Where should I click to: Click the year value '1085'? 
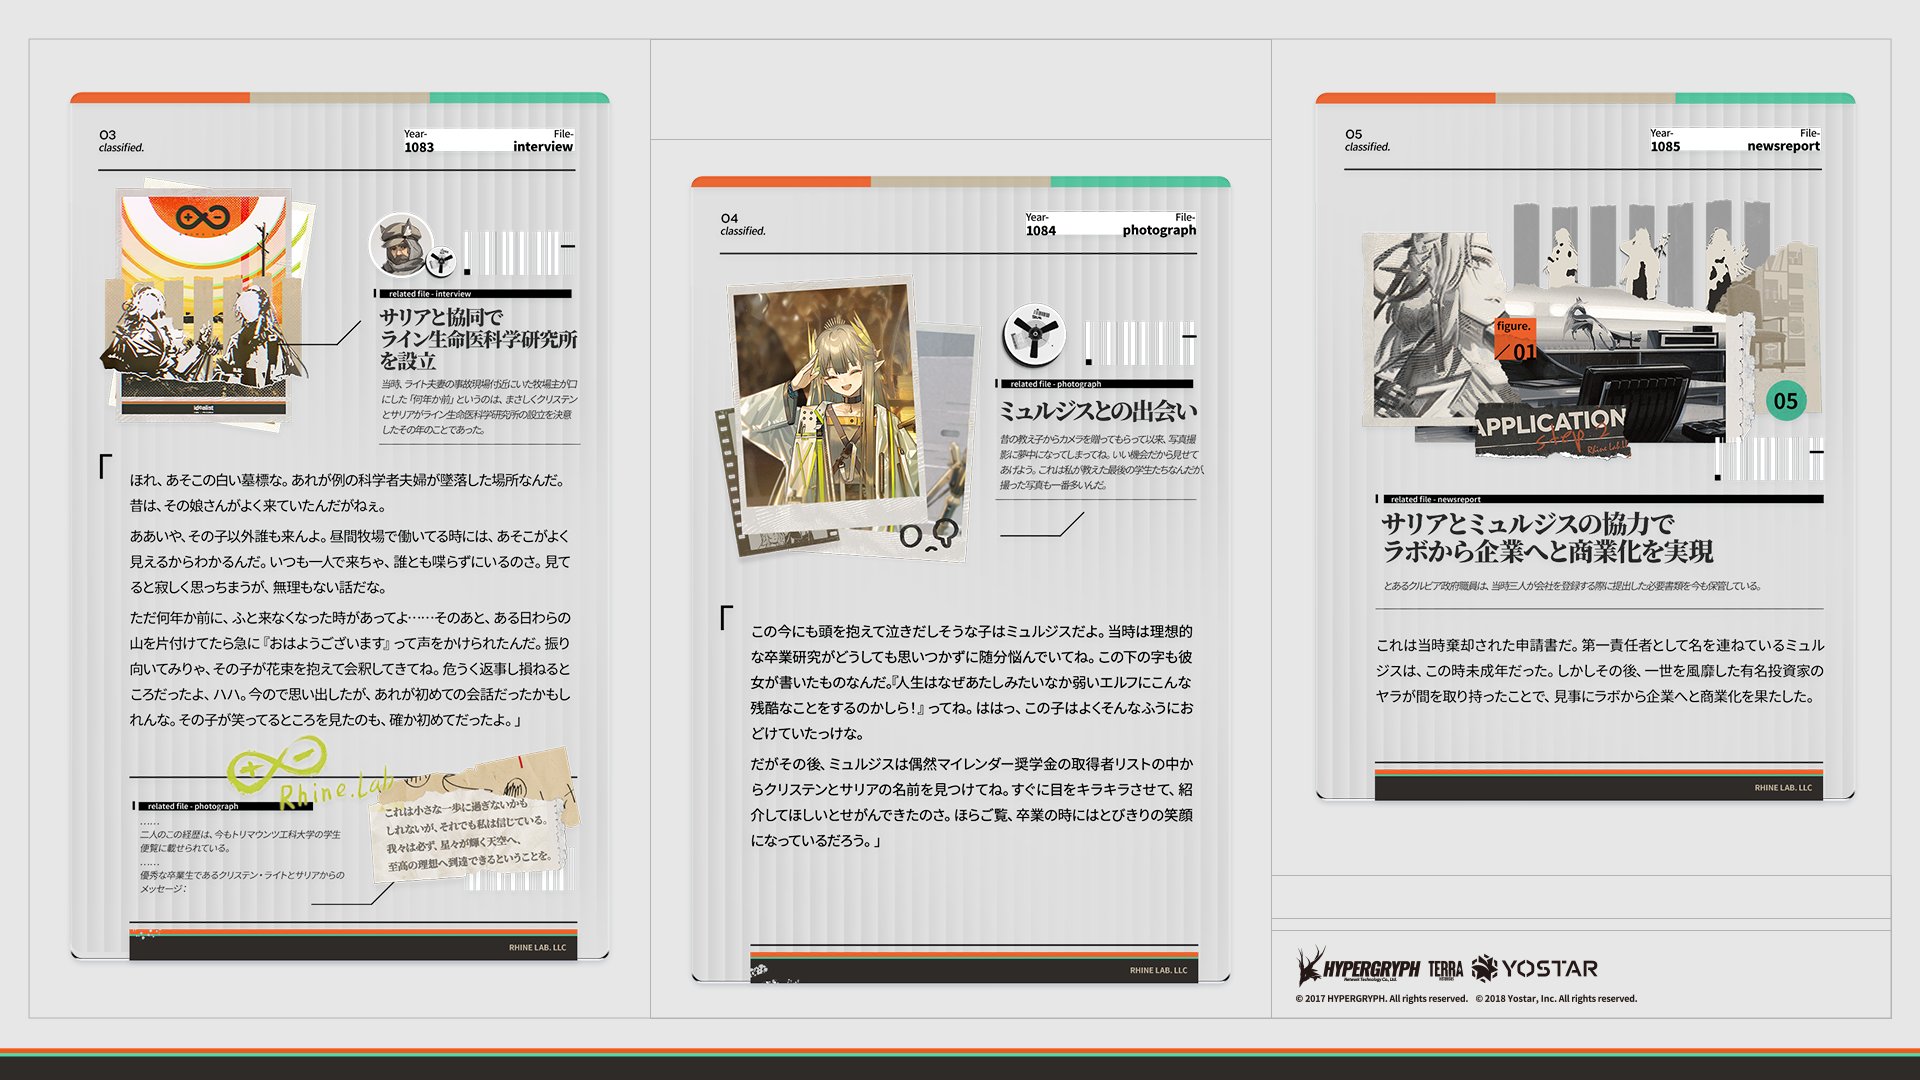click(x=1665, y=146)
